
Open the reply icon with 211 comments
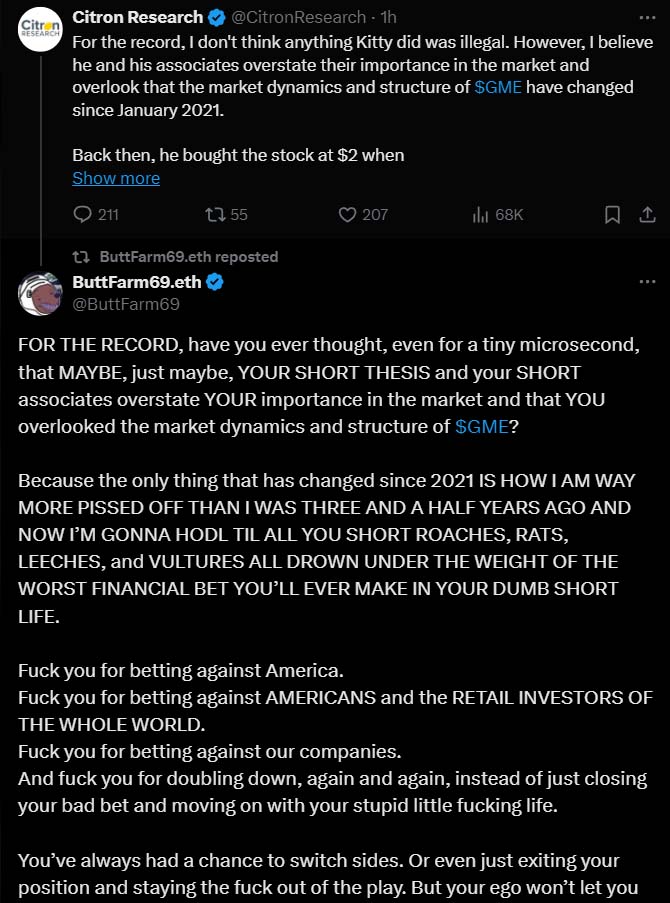83,215
